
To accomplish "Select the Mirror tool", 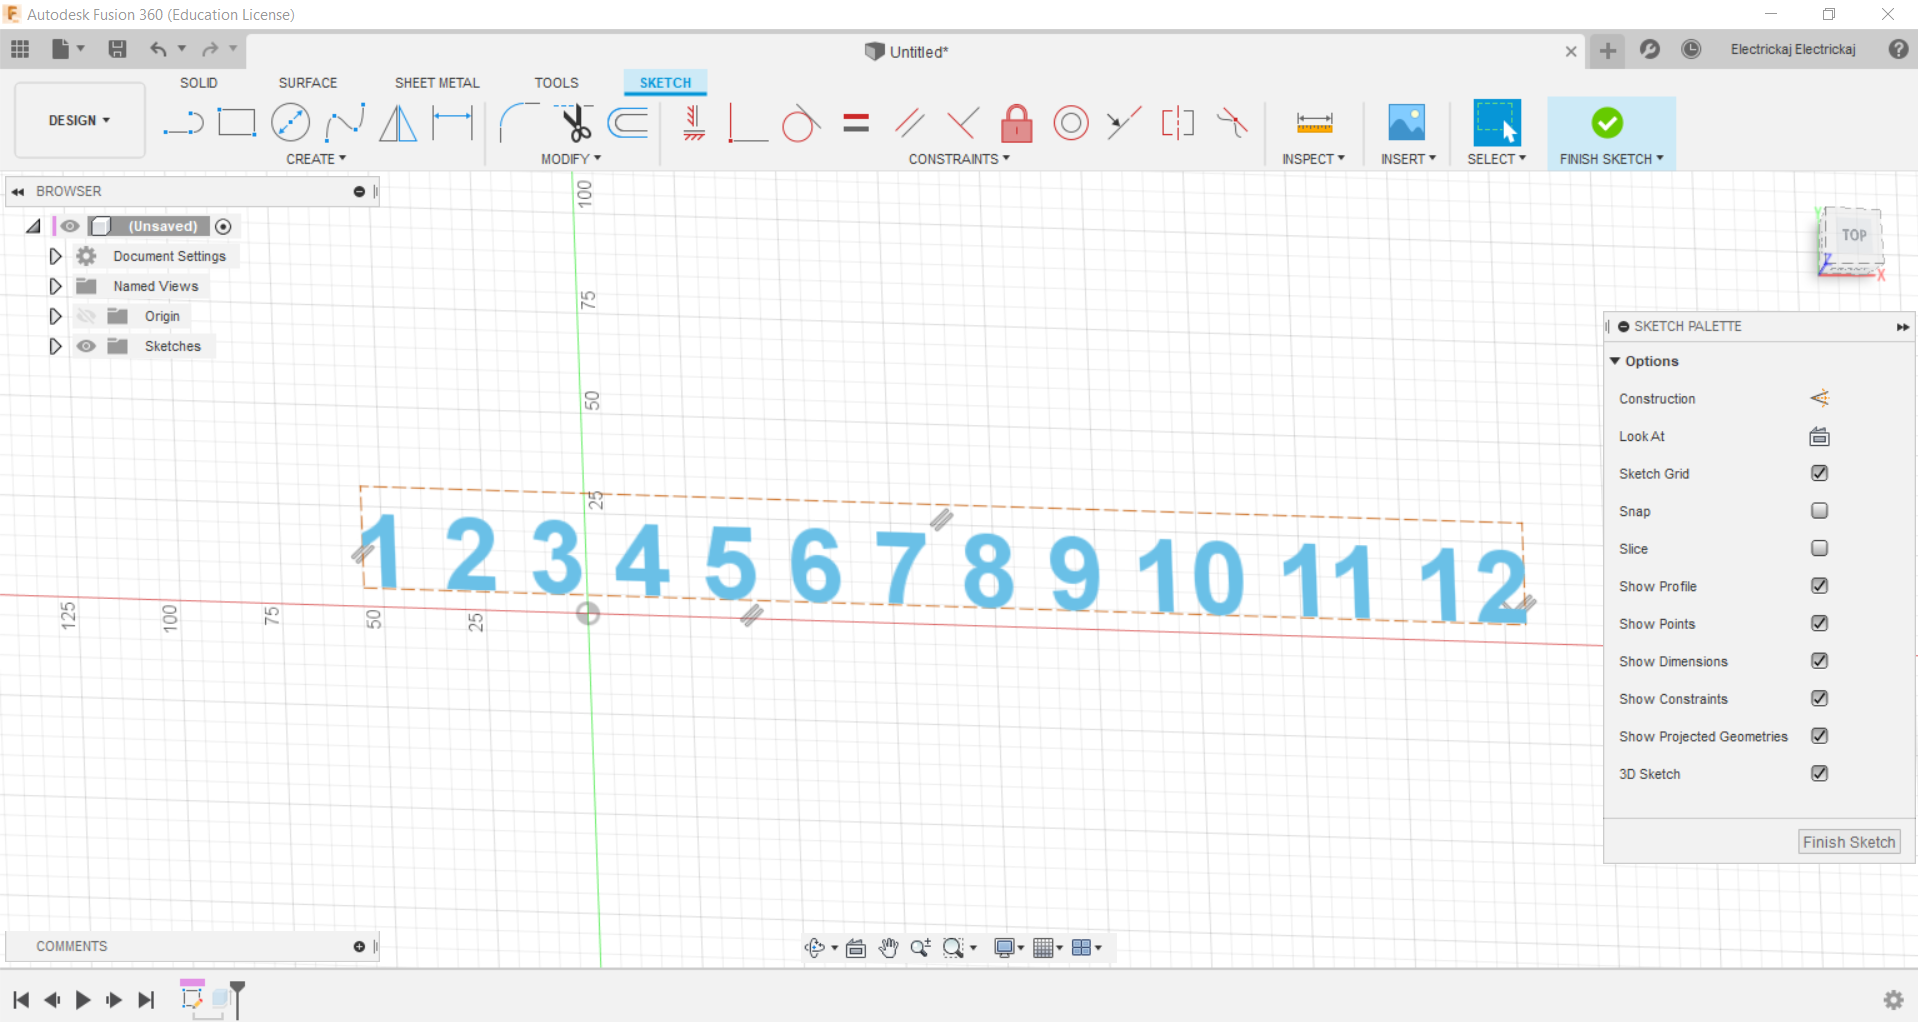I will pos(398,123).
